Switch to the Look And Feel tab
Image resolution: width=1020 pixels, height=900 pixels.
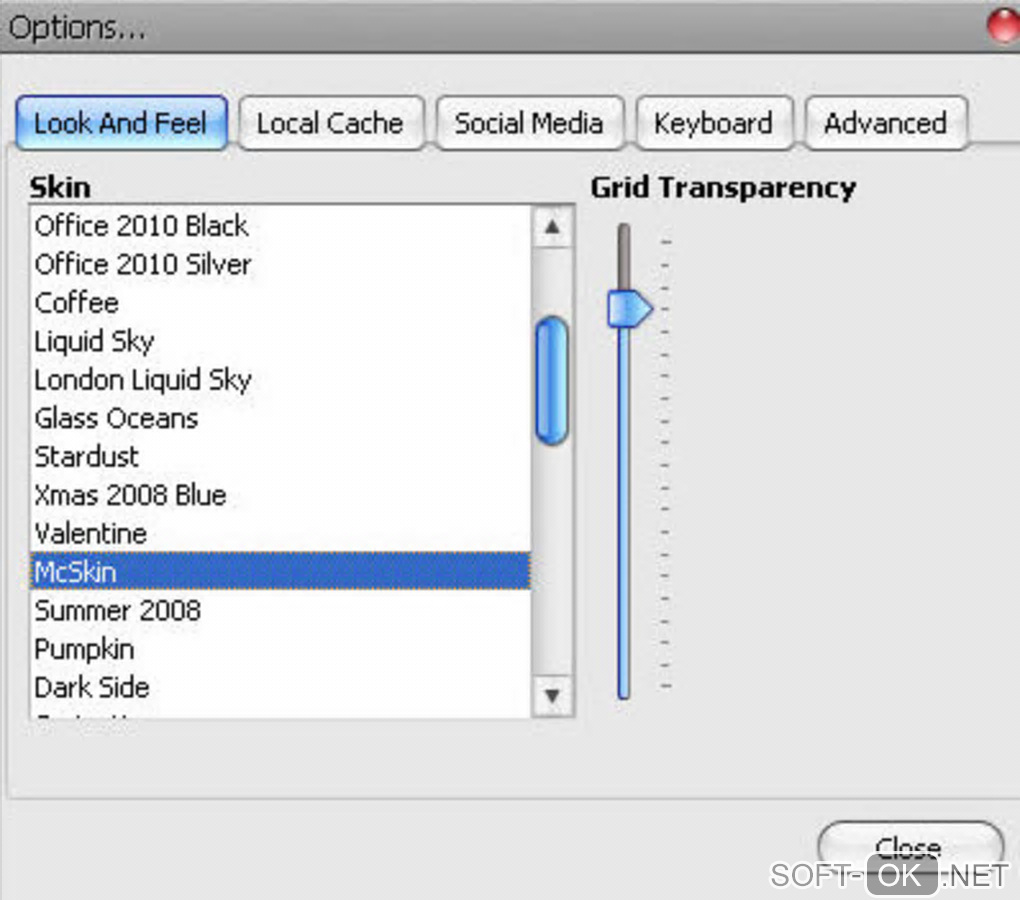point(122,123)
